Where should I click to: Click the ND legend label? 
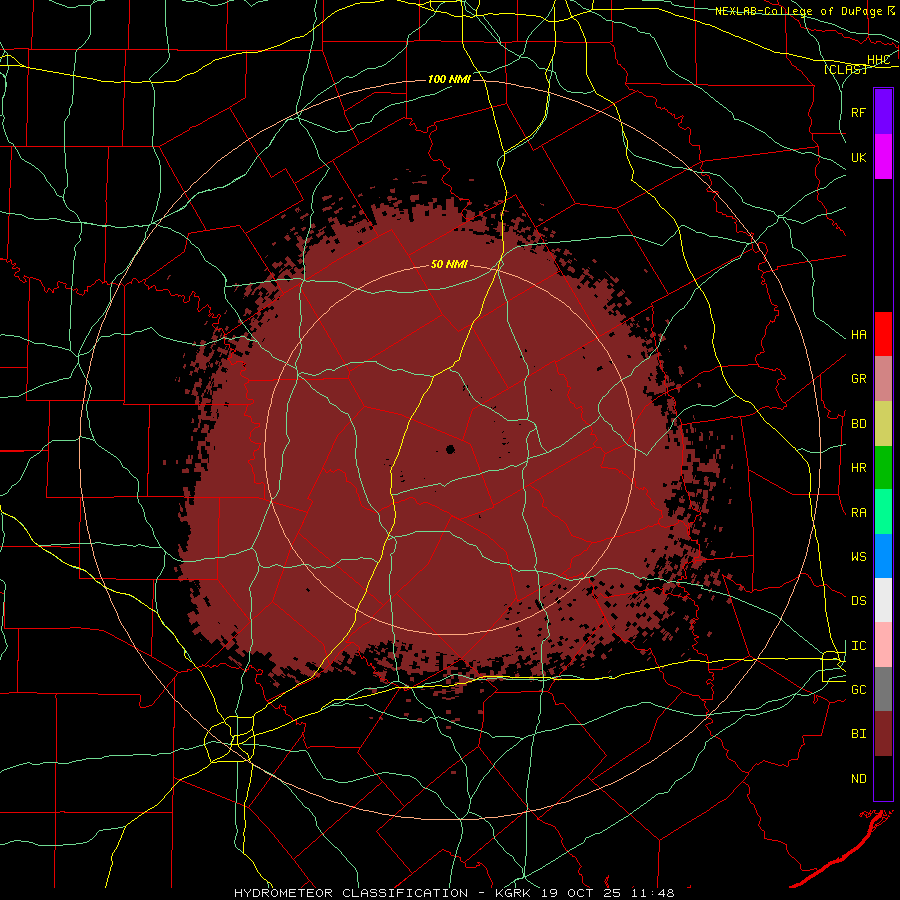click(x=858, y=778)
